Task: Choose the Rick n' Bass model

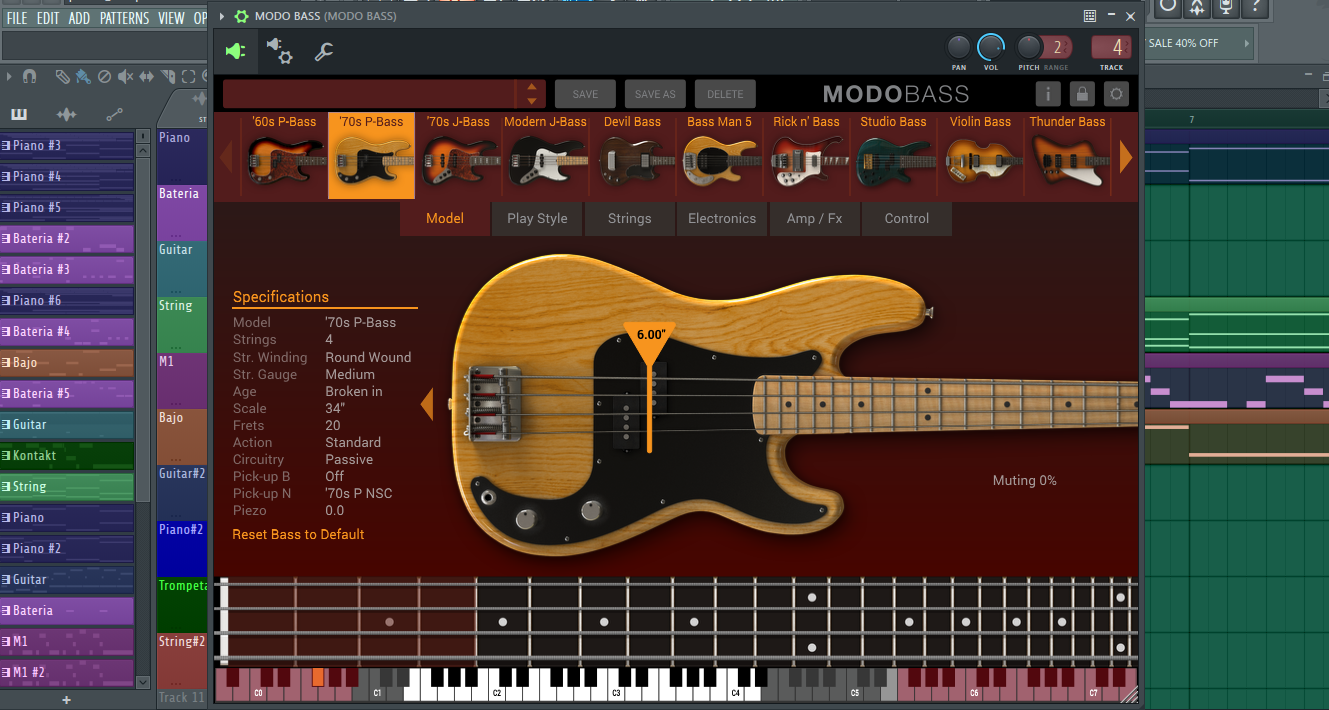Action: point(806,155)
